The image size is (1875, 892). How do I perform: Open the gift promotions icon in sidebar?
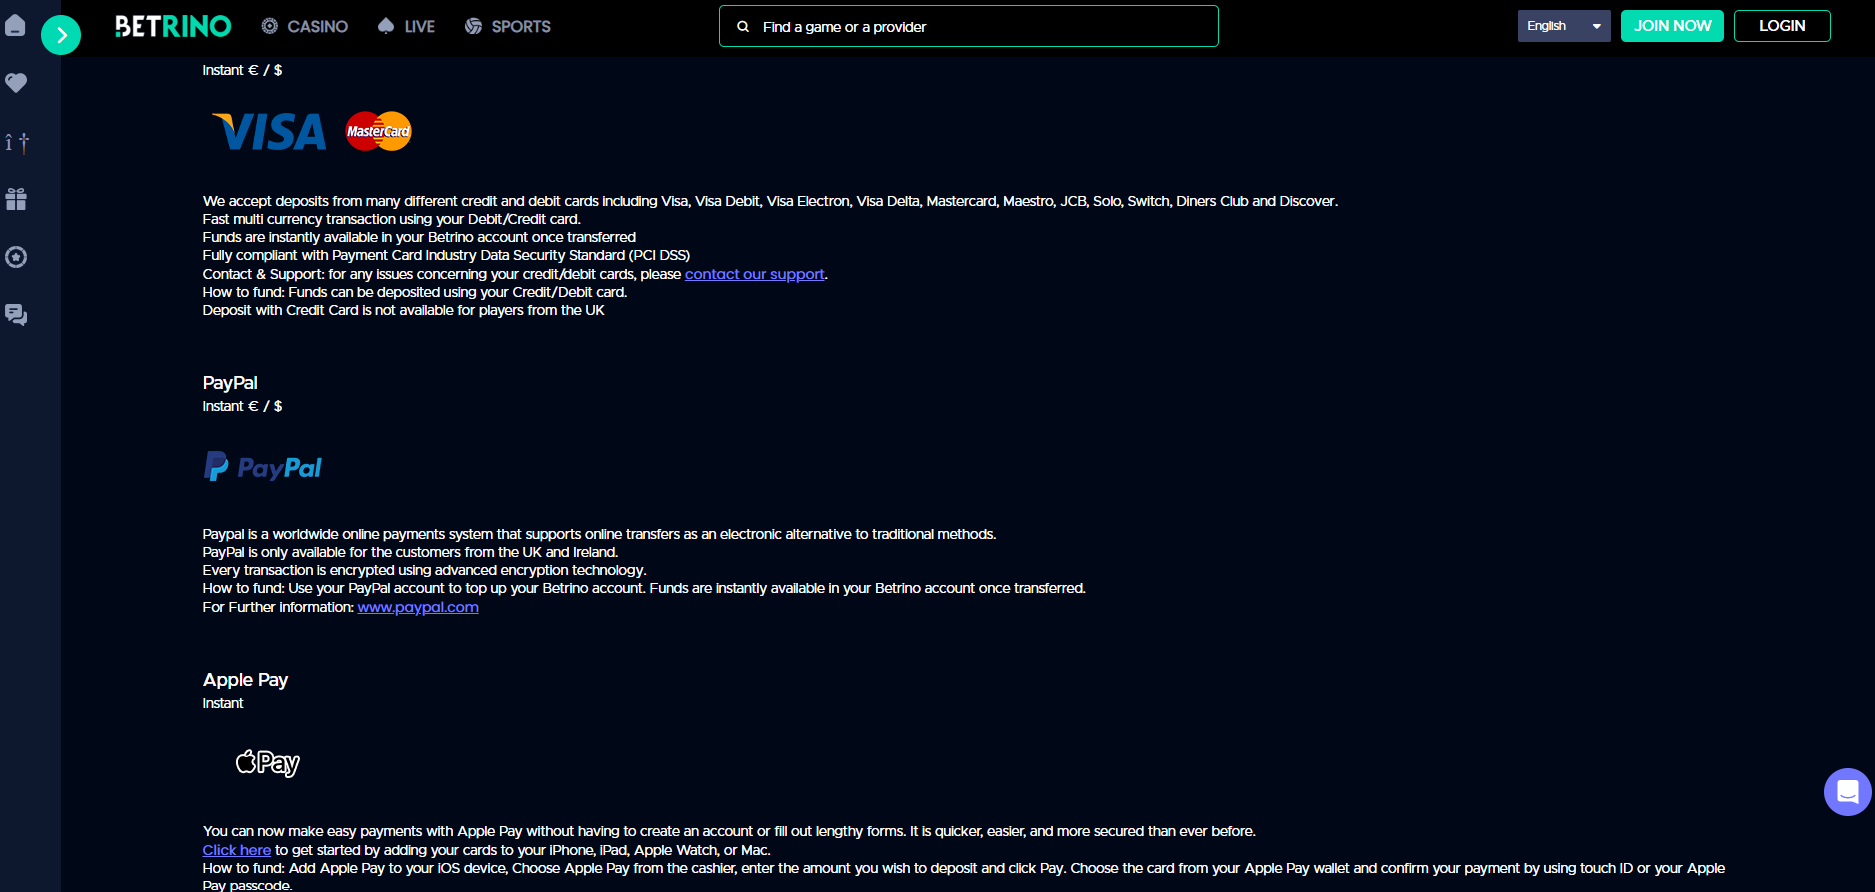click(x=16, y=199)
